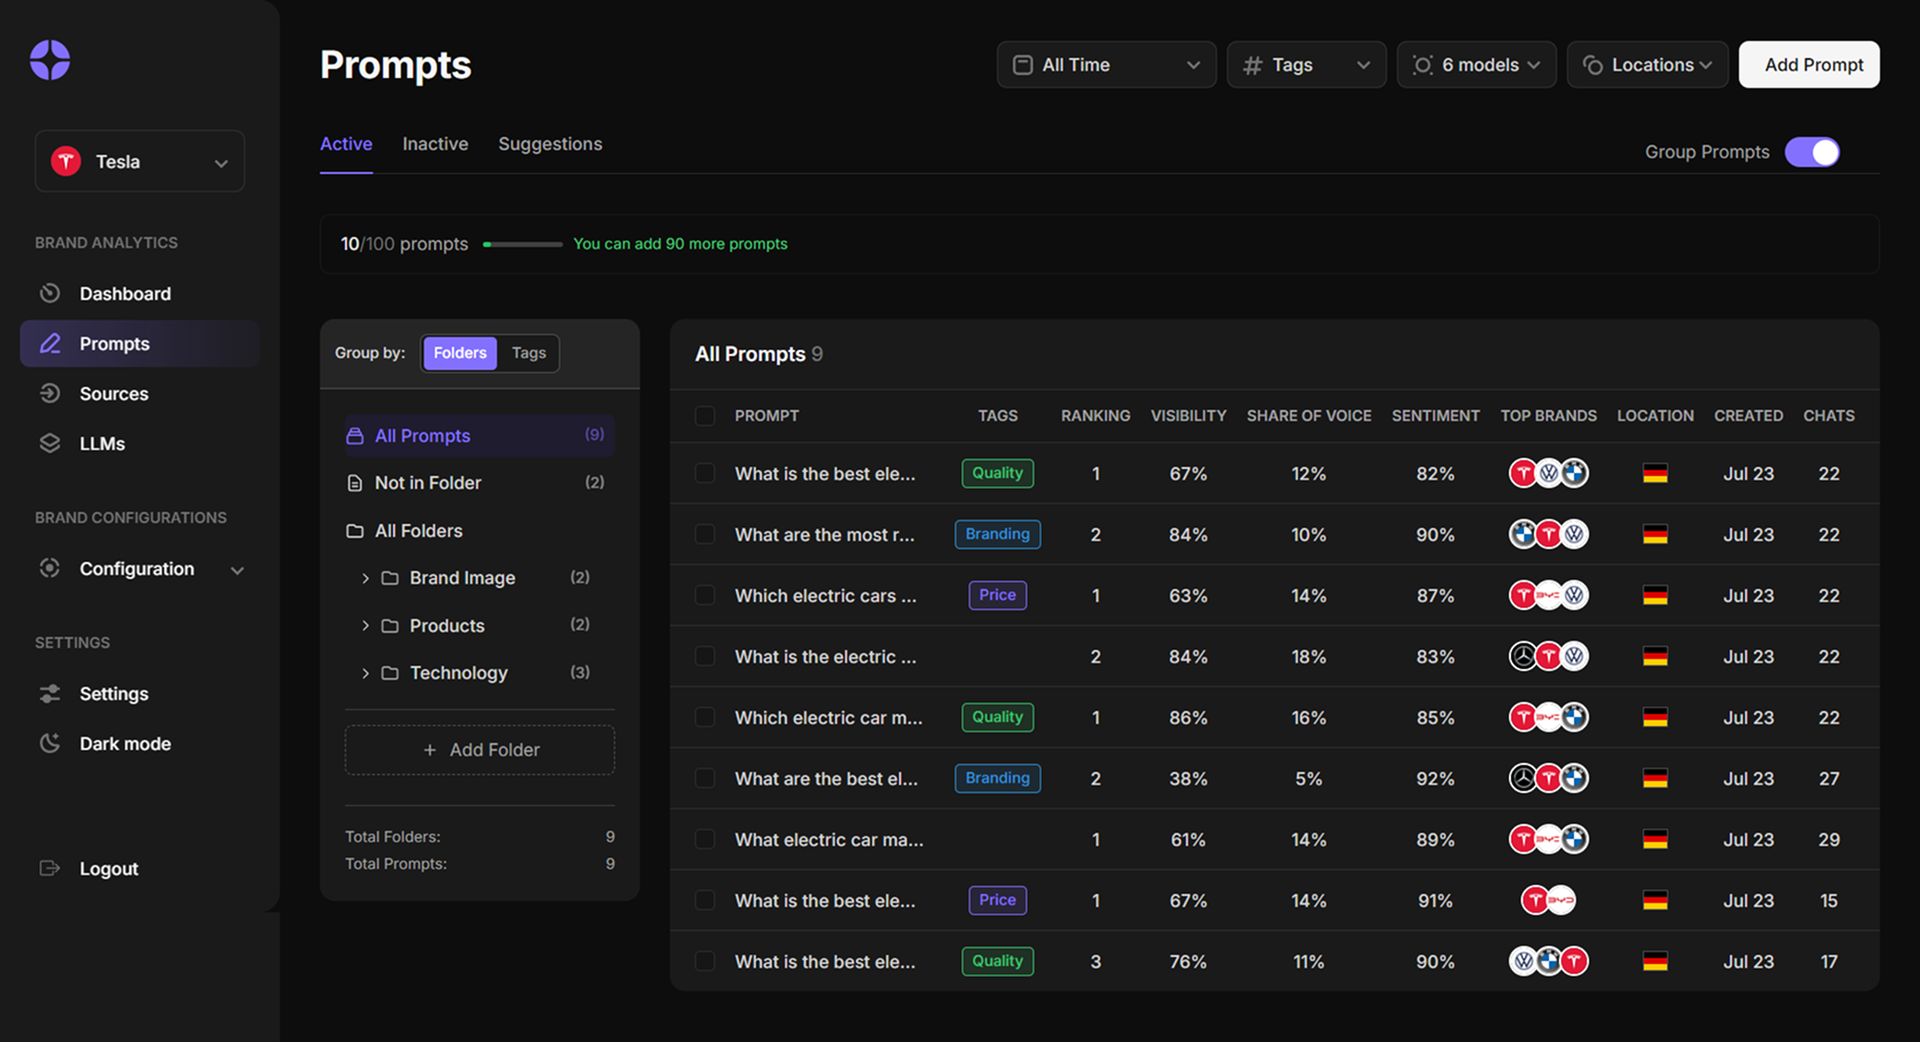Click the Dashboard icon in sidebar
Viewport: 1920px width, 1042px height.
pyautogui.click(x=50, y=293)
